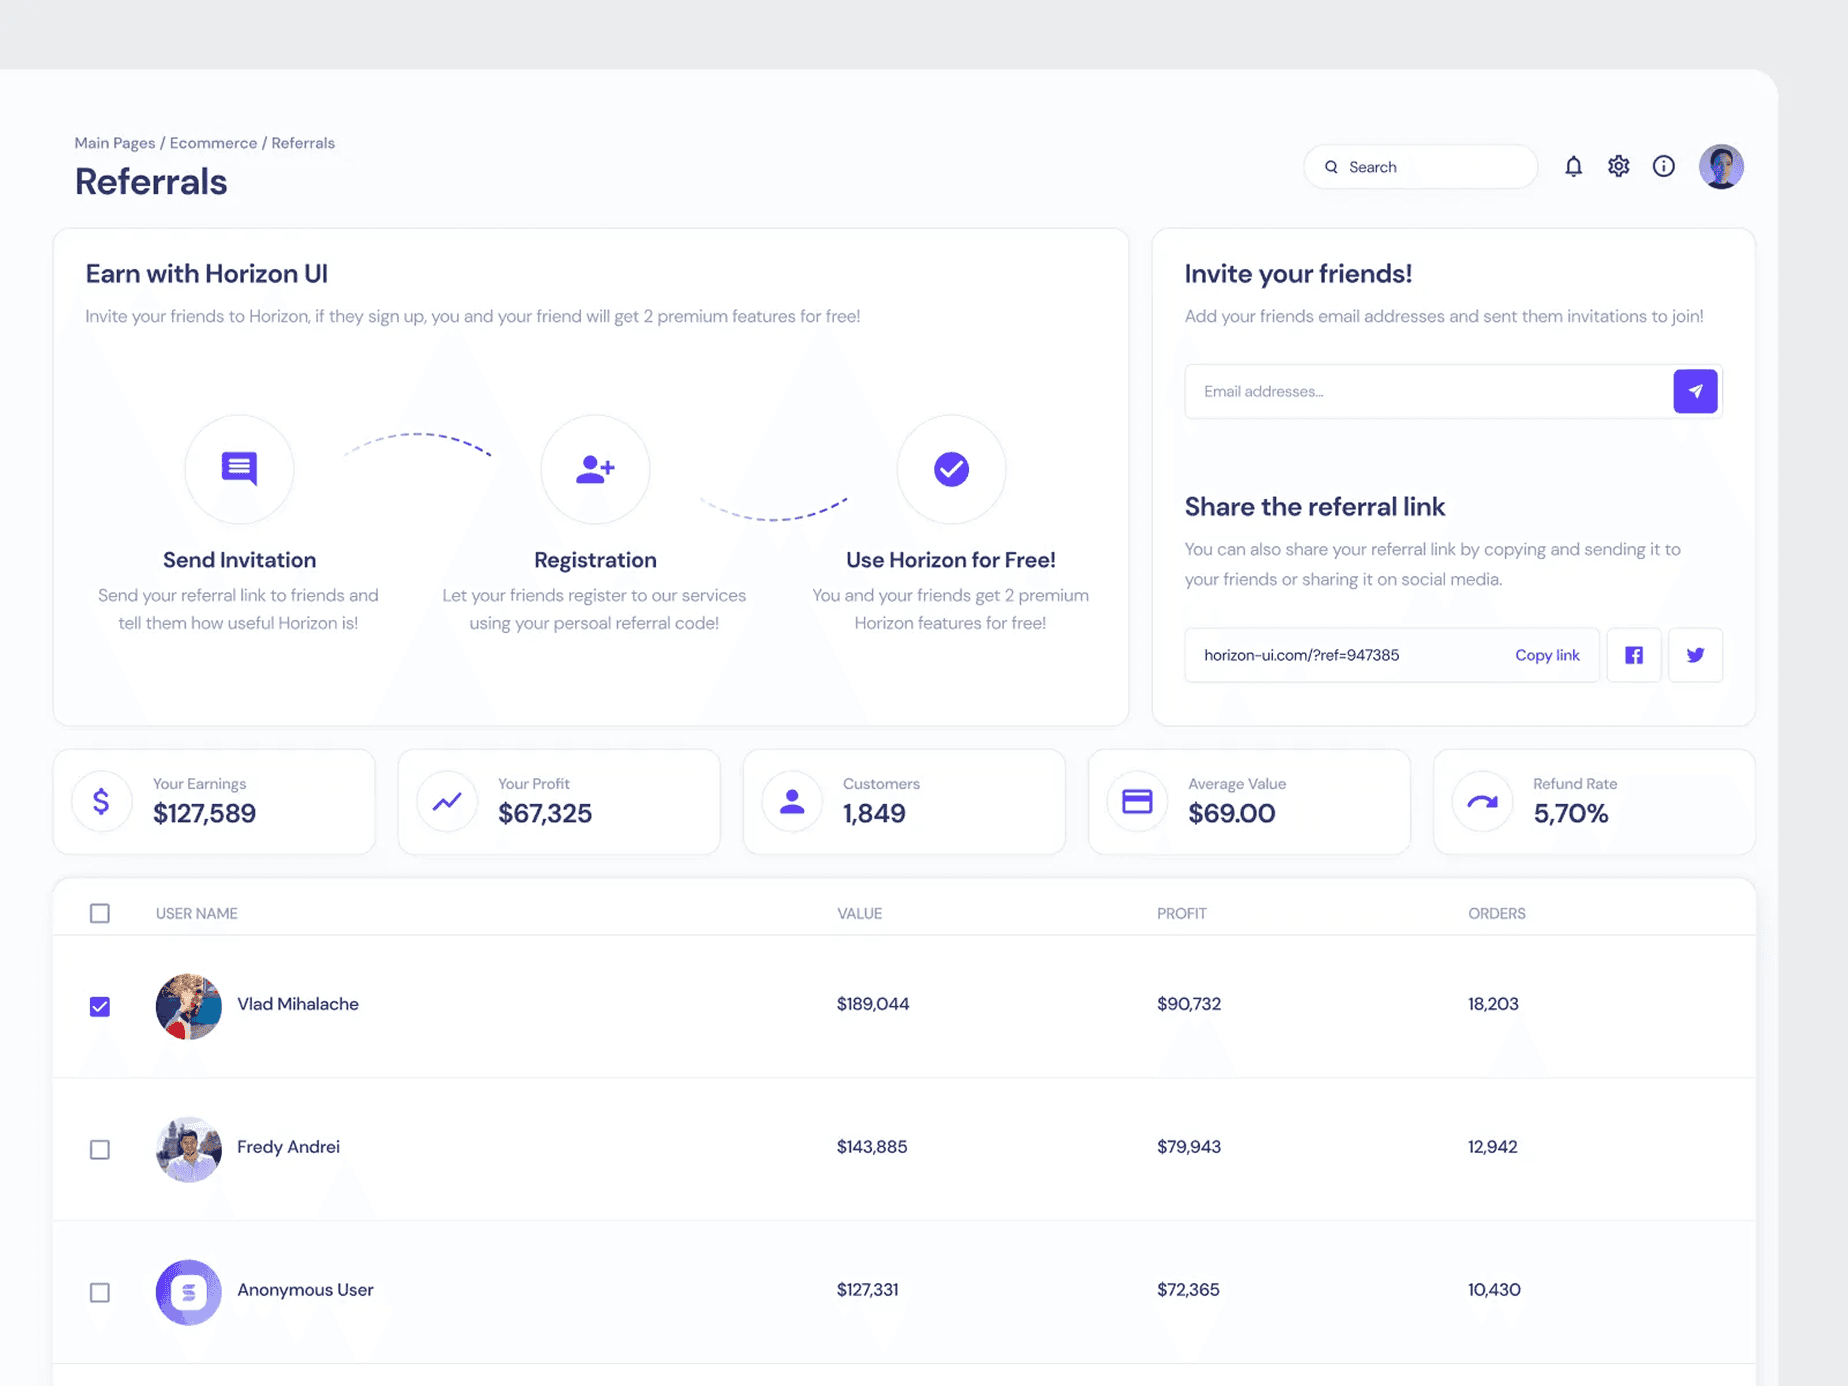This screenshot has height=1386, width=1848.
Task: Go to Main Pages in the breadcrumb
Action: pyautogui.click(x=115, y=143)
